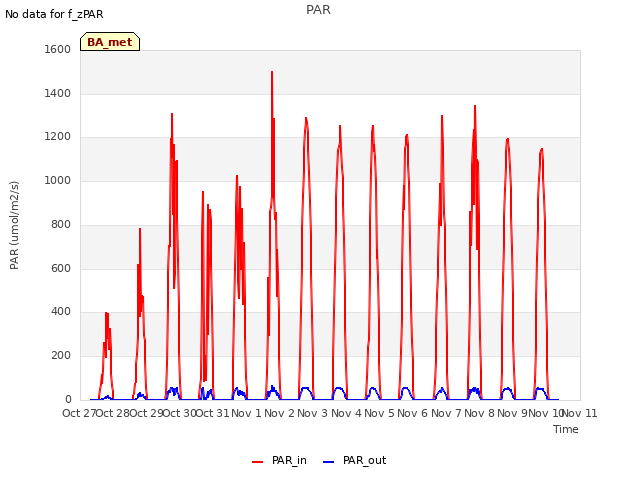Click the Oct 27 x-axis date label
640x480 pixels.
(79, 413)
